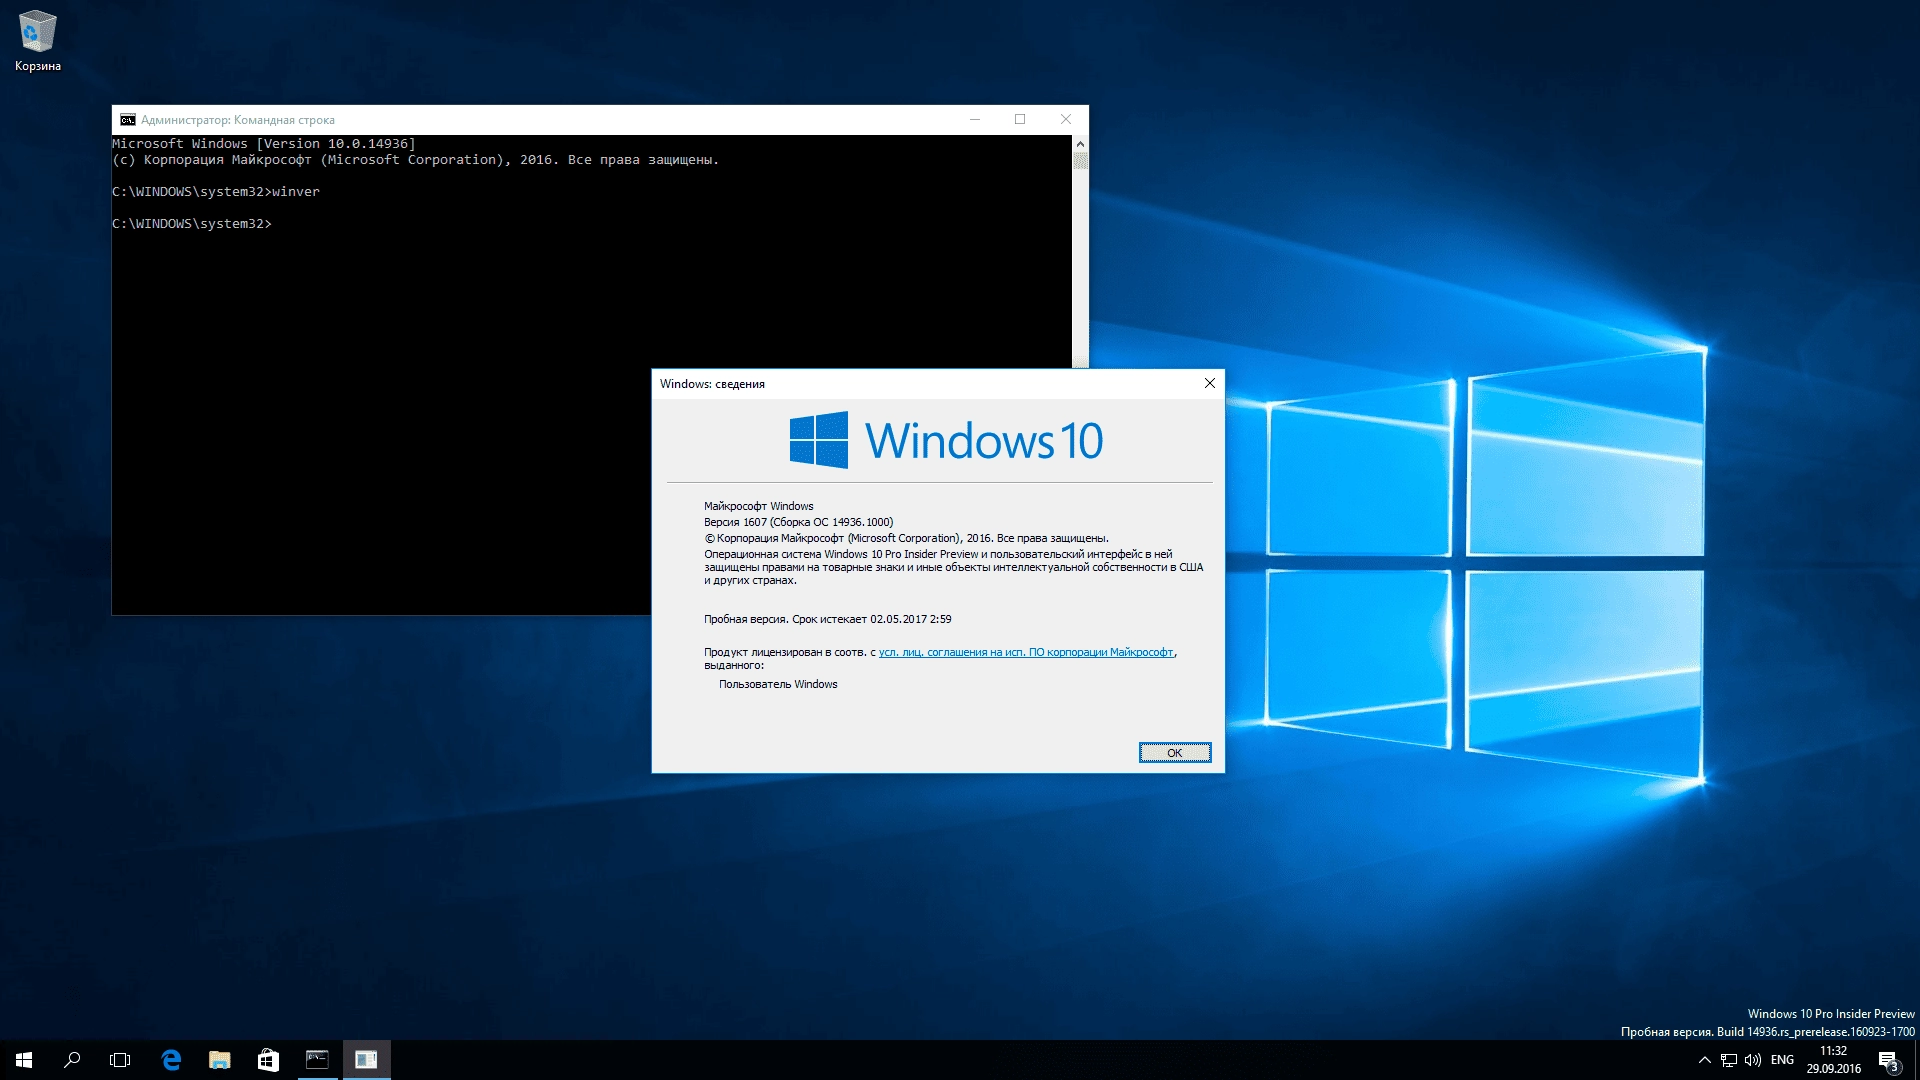Show hidden tray icons chevron

tap(1705, 1060)
